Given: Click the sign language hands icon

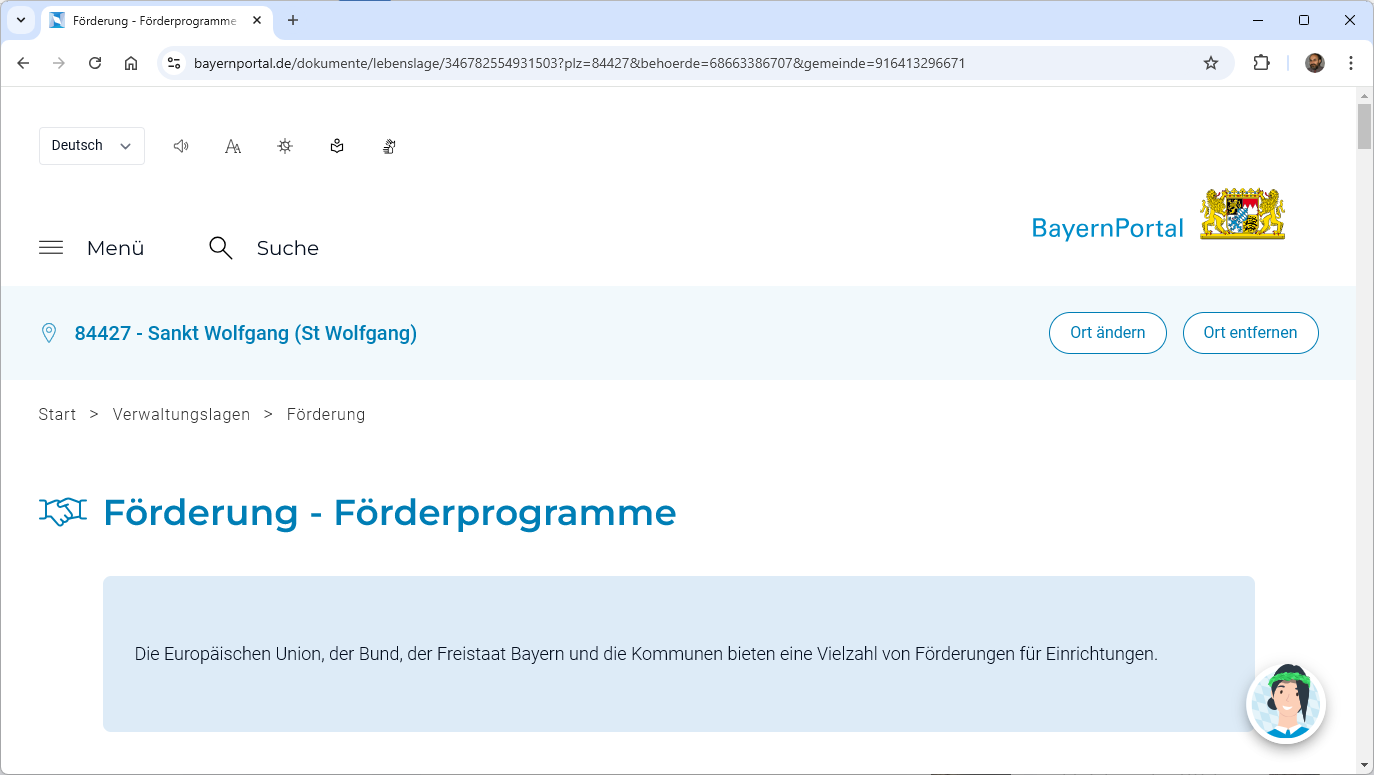Looking at the screenshot, I should 389,146.
